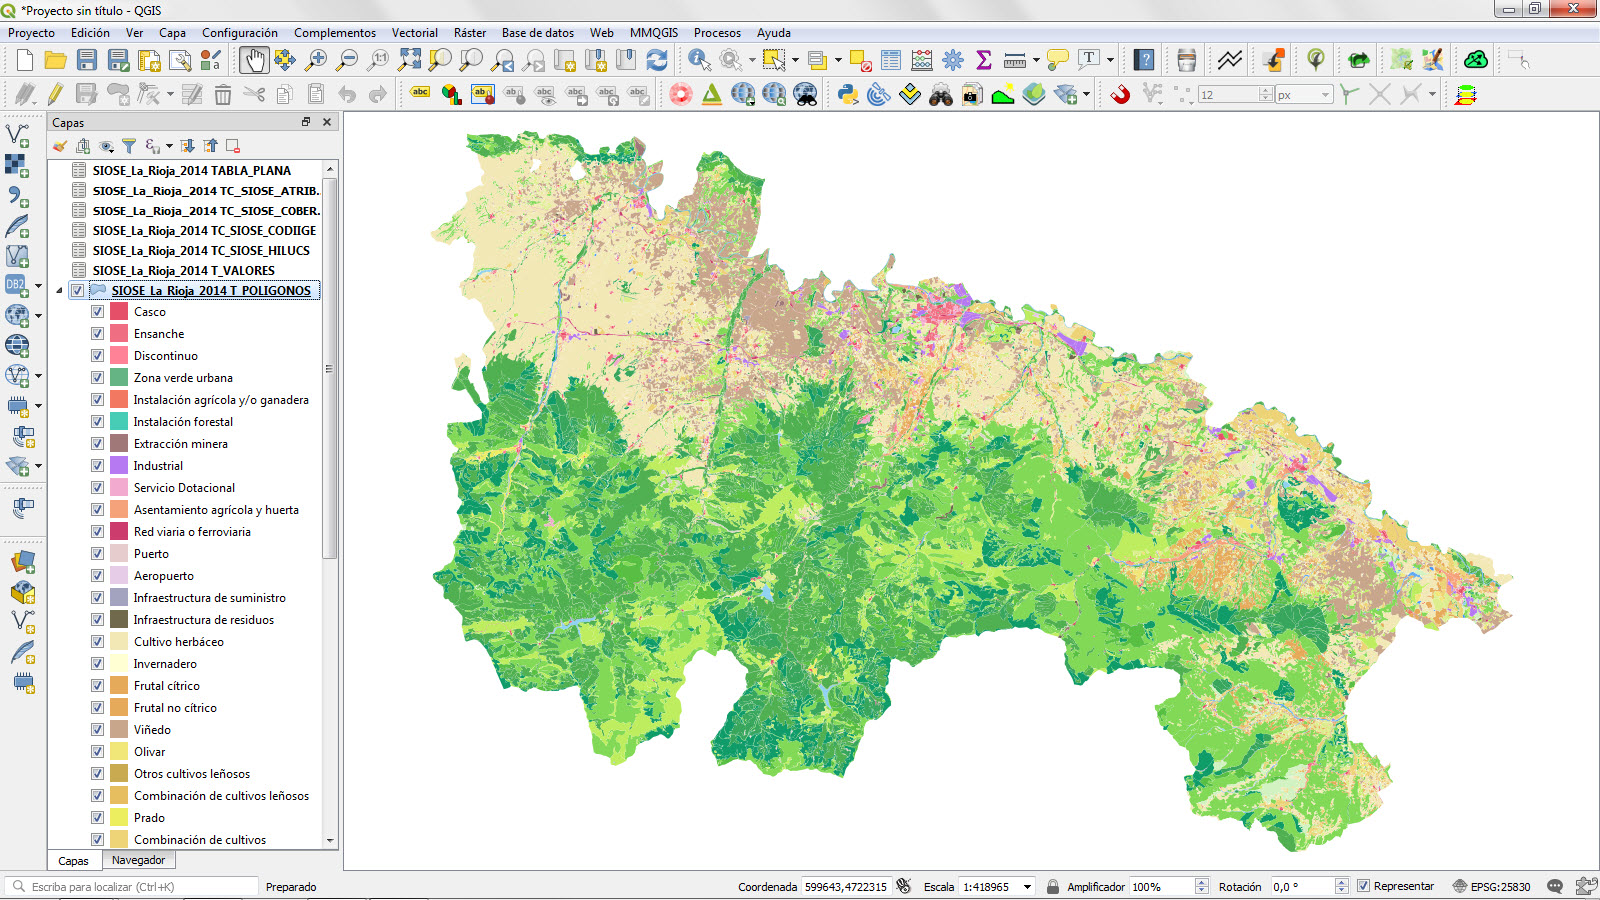Open the Processing toolbox gear icon

coord(953,60)
